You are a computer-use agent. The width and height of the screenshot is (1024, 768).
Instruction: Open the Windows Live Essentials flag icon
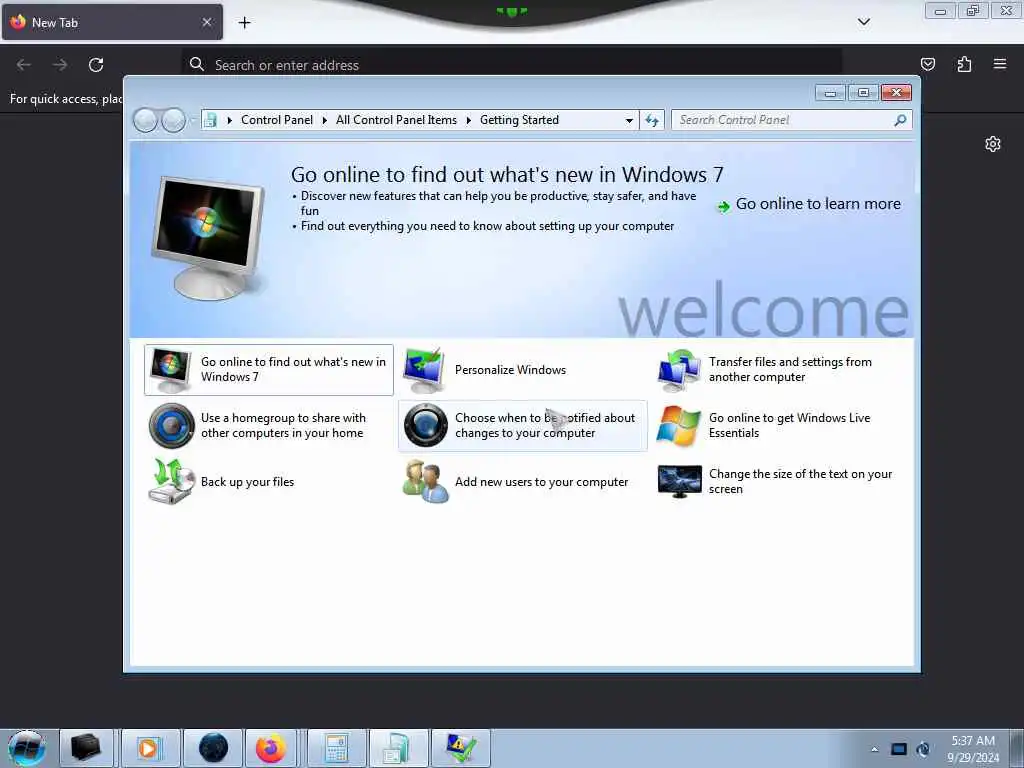point(679,426)
